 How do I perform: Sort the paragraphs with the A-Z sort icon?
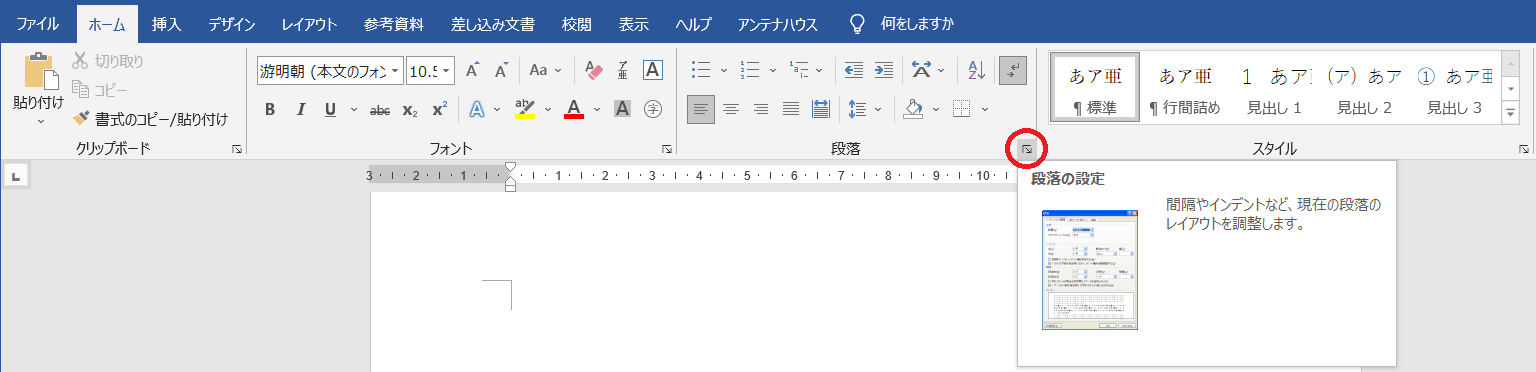(x=977, y=71)
